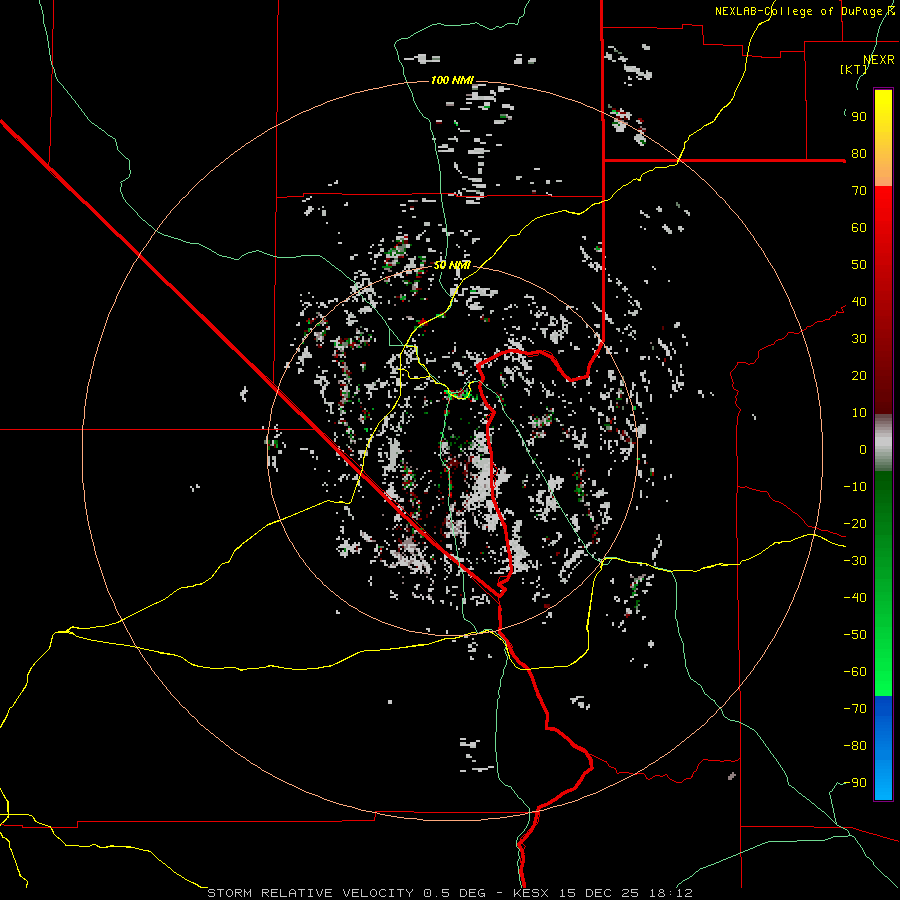Screen dimensions: 900x900
Task: Click the 30 value on velocity scale
Action: pos(859,339)
